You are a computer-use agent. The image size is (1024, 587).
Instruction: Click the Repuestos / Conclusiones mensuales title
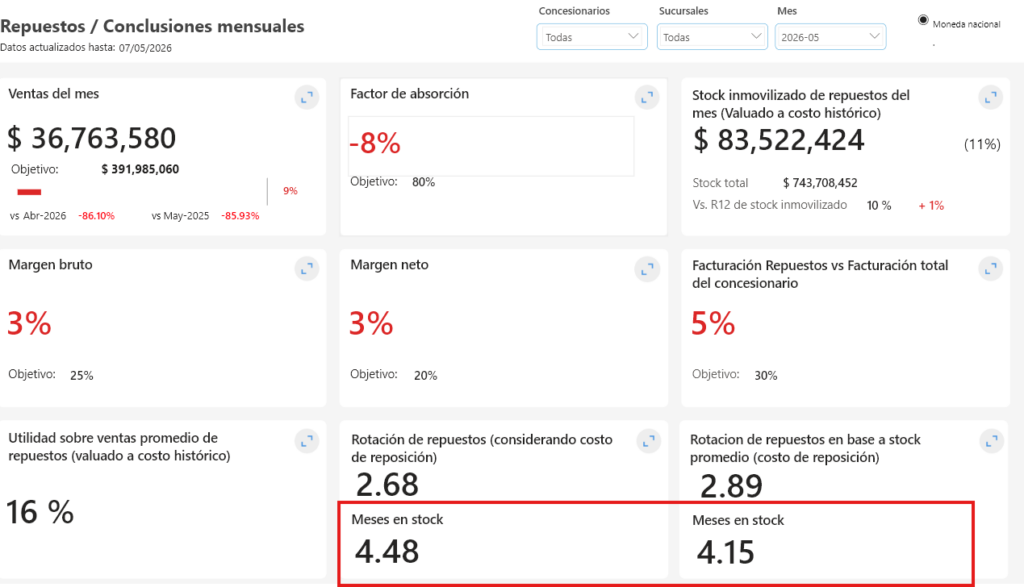(x=152, y=26)
